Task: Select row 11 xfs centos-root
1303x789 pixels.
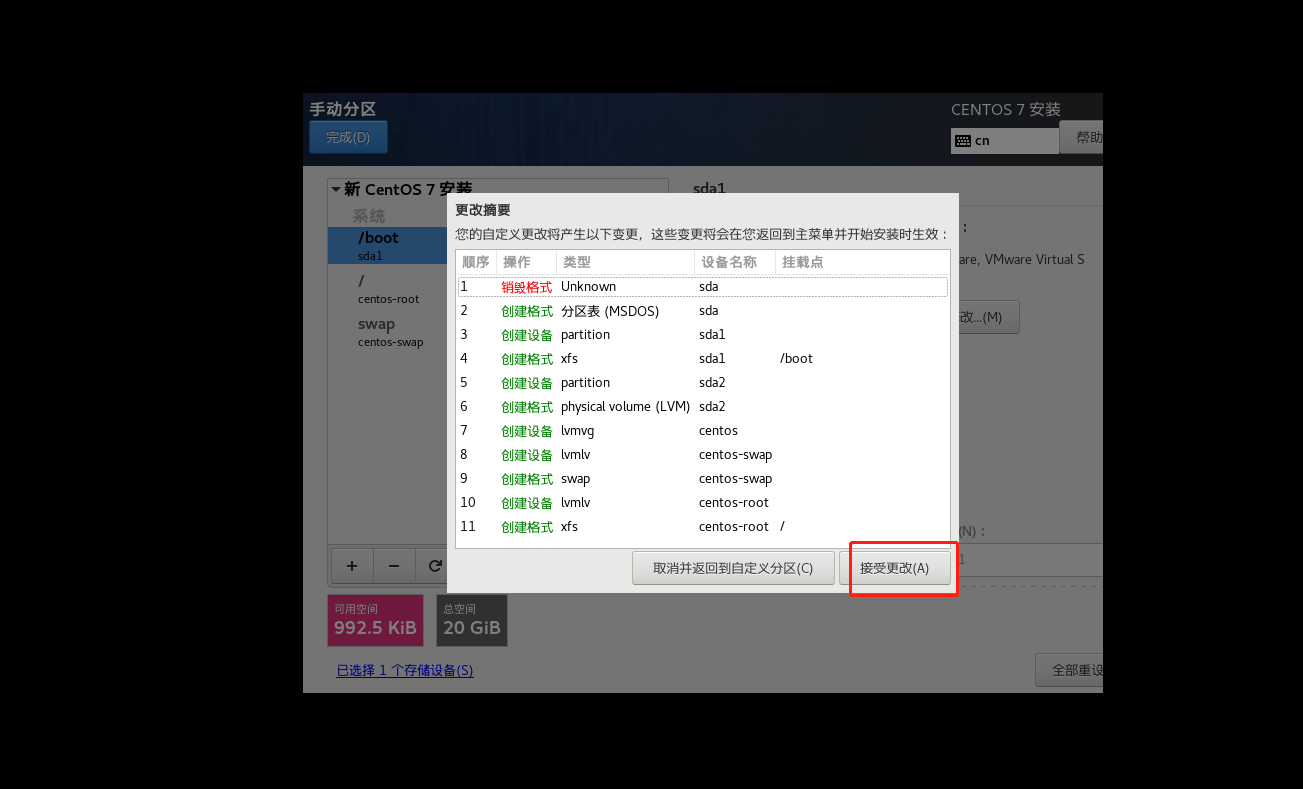Action: click(x=702, y=527)
